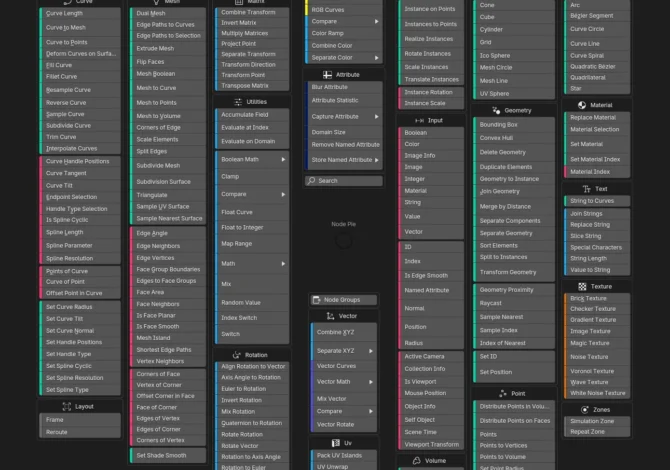Select Subdivision Surface
This screenshot has height=470, width=670.
[x=168, y=182]
